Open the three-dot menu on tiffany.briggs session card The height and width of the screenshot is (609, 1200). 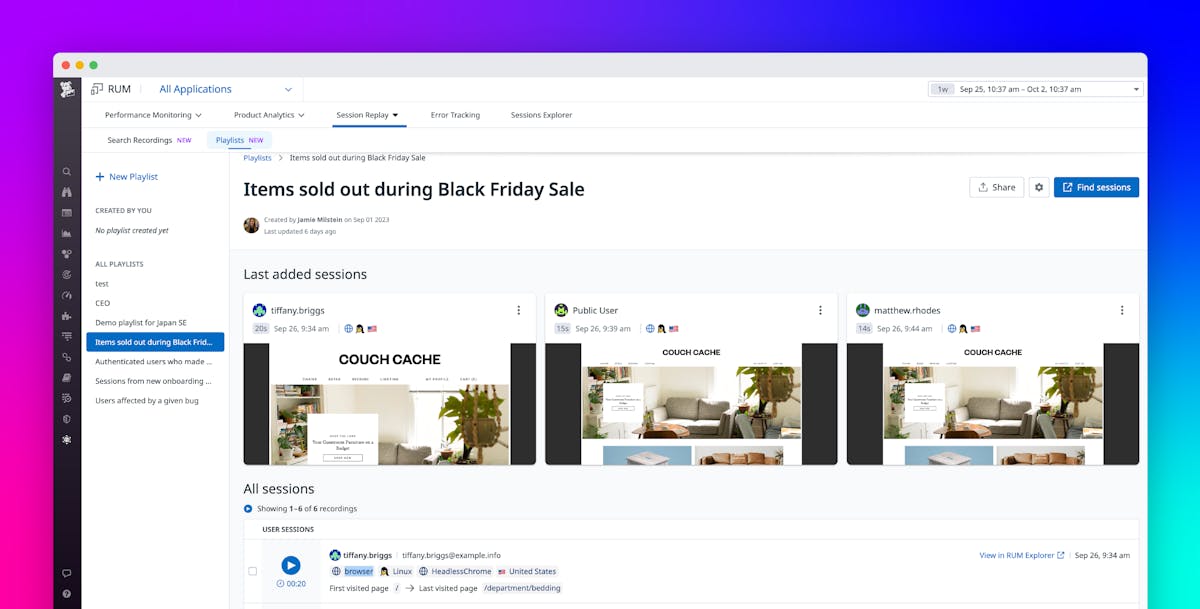point(519,310)
